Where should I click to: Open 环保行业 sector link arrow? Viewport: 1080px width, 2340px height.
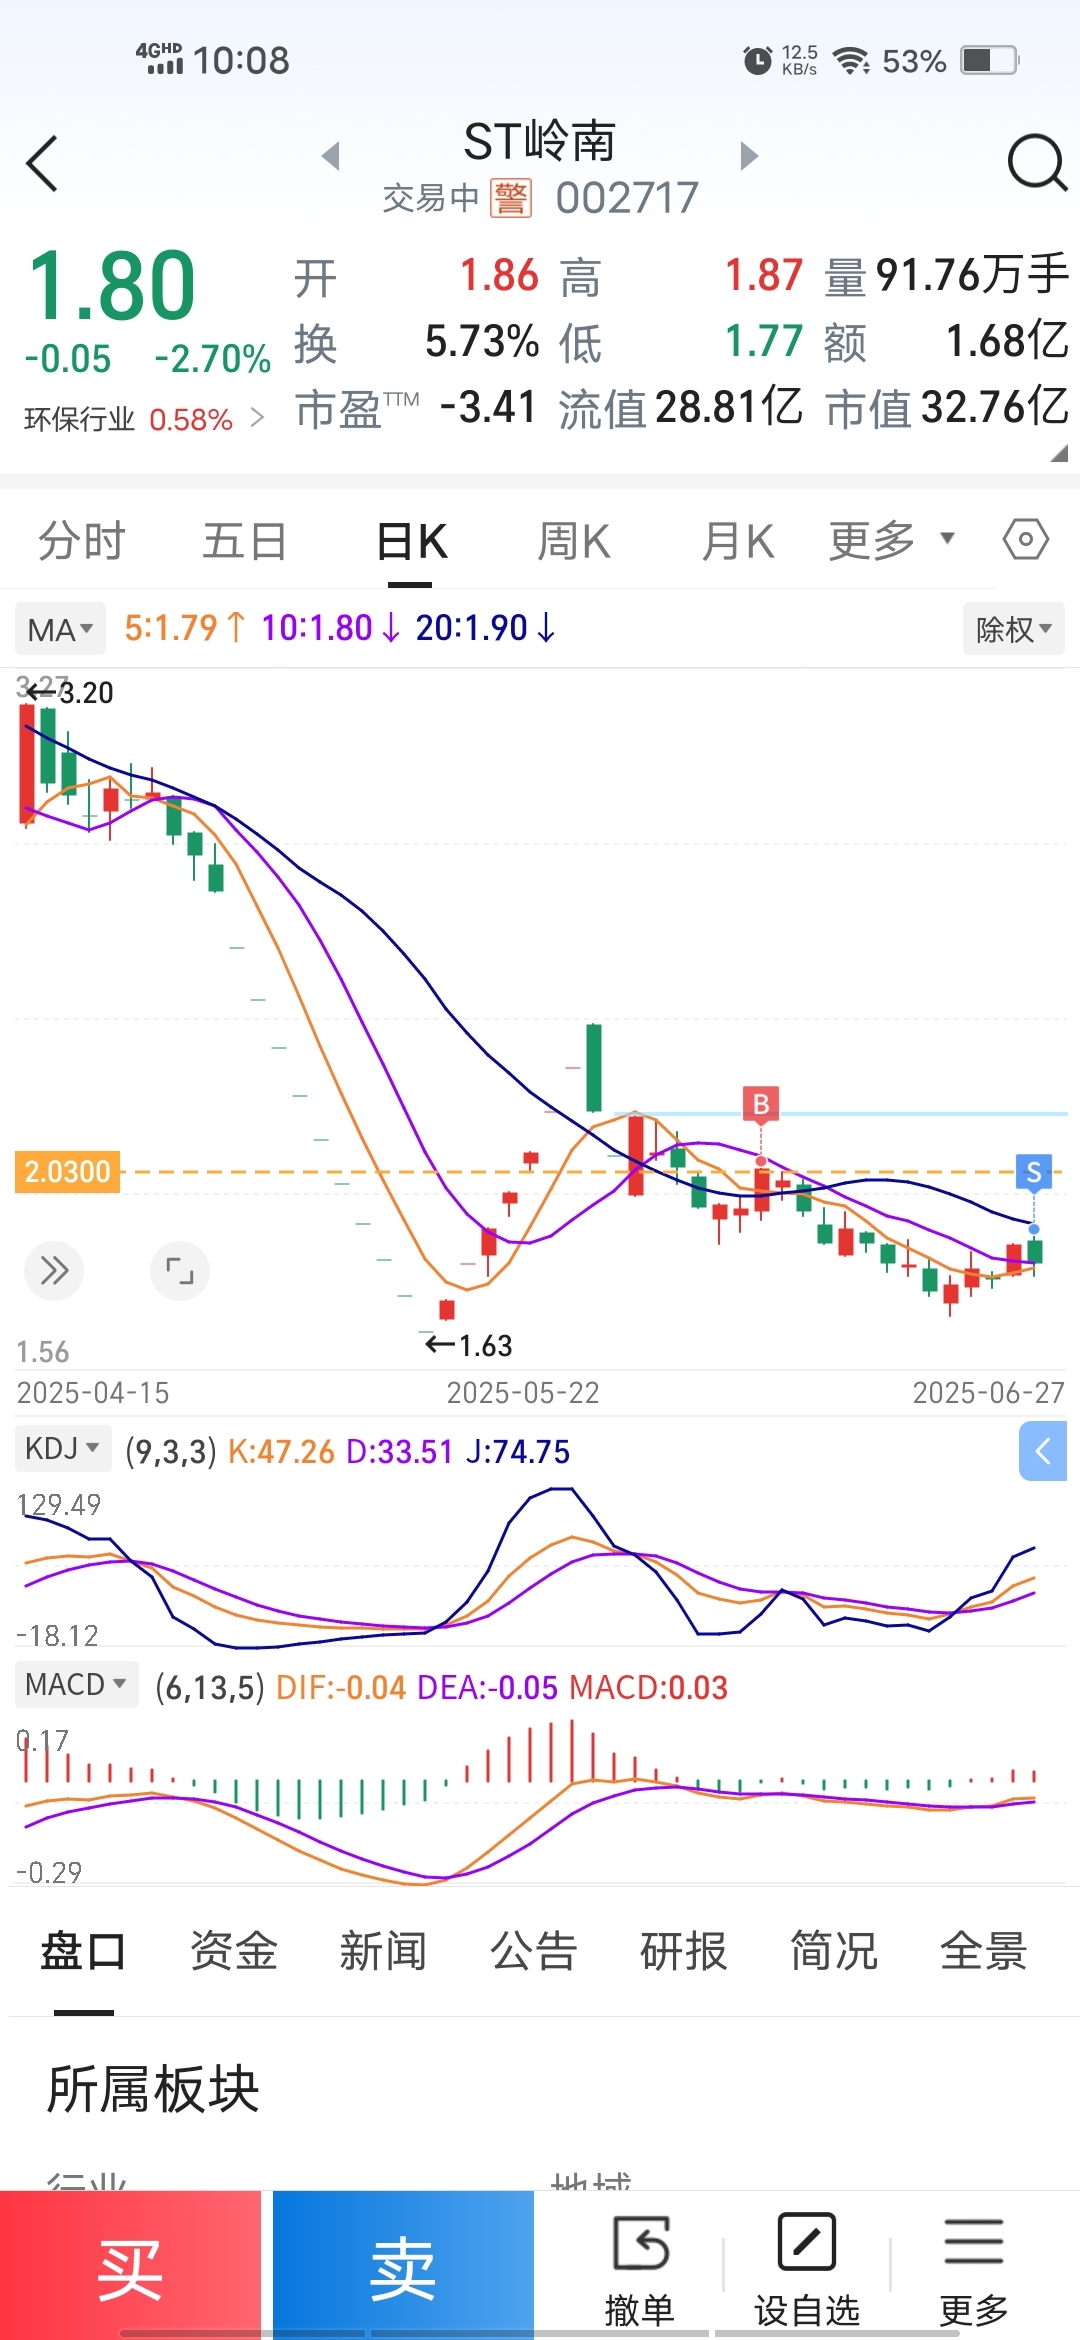pyautogui.click(x=258, y=417)
